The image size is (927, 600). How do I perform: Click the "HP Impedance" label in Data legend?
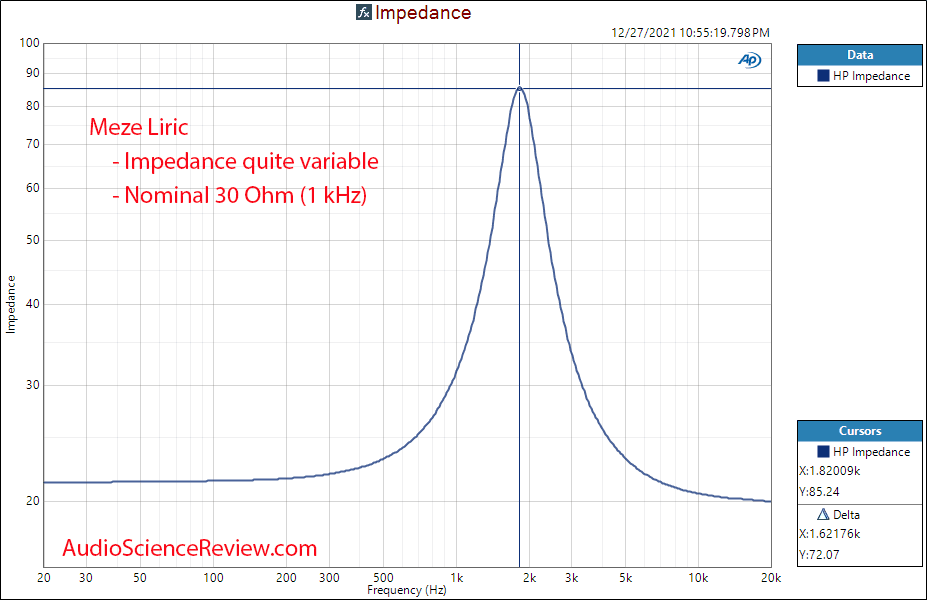click(871, 76)
